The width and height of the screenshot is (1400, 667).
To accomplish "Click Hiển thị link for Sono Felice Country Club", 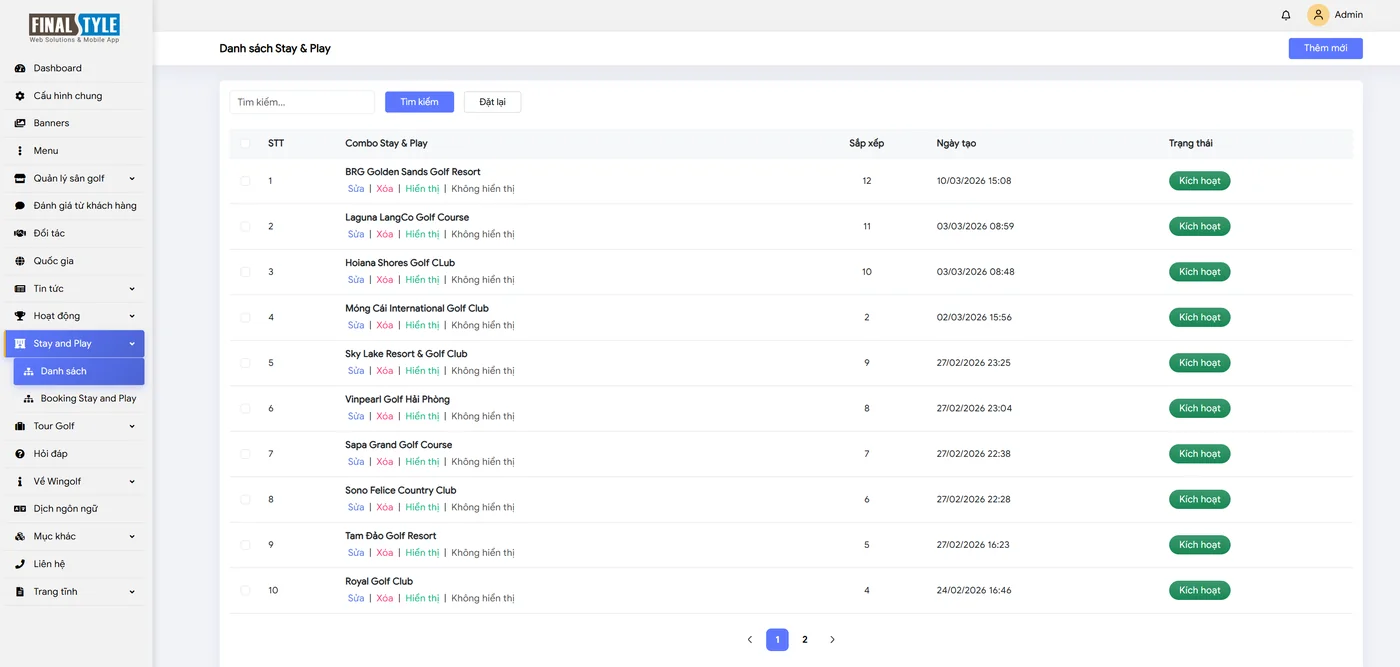I will 422,507.
